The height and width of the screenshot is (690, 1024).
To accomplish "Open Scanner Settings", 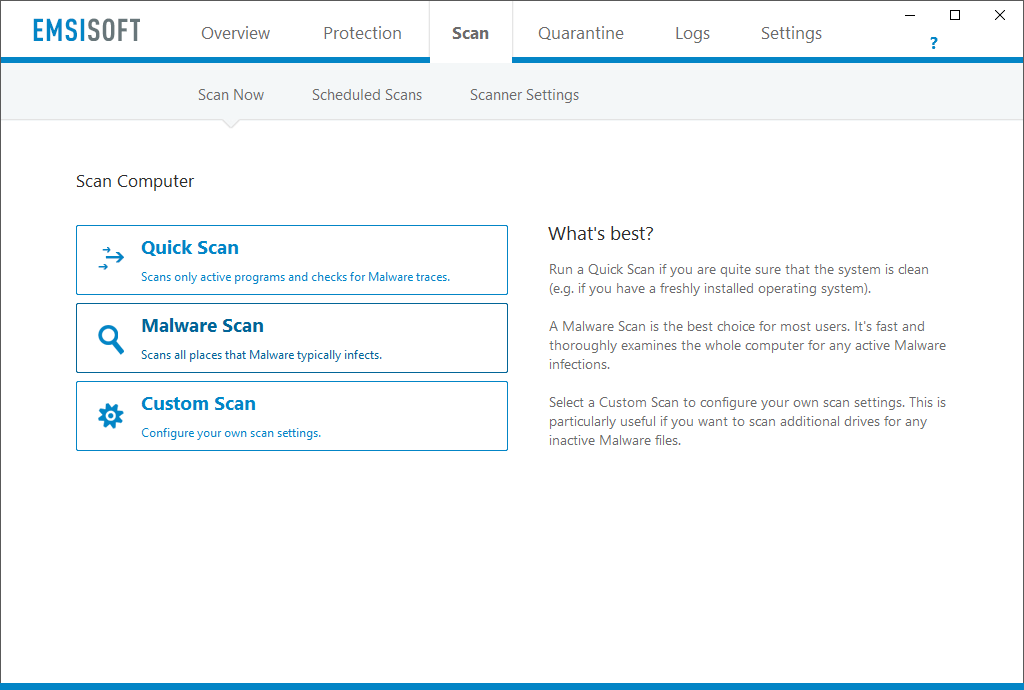I will pos(524,94).
